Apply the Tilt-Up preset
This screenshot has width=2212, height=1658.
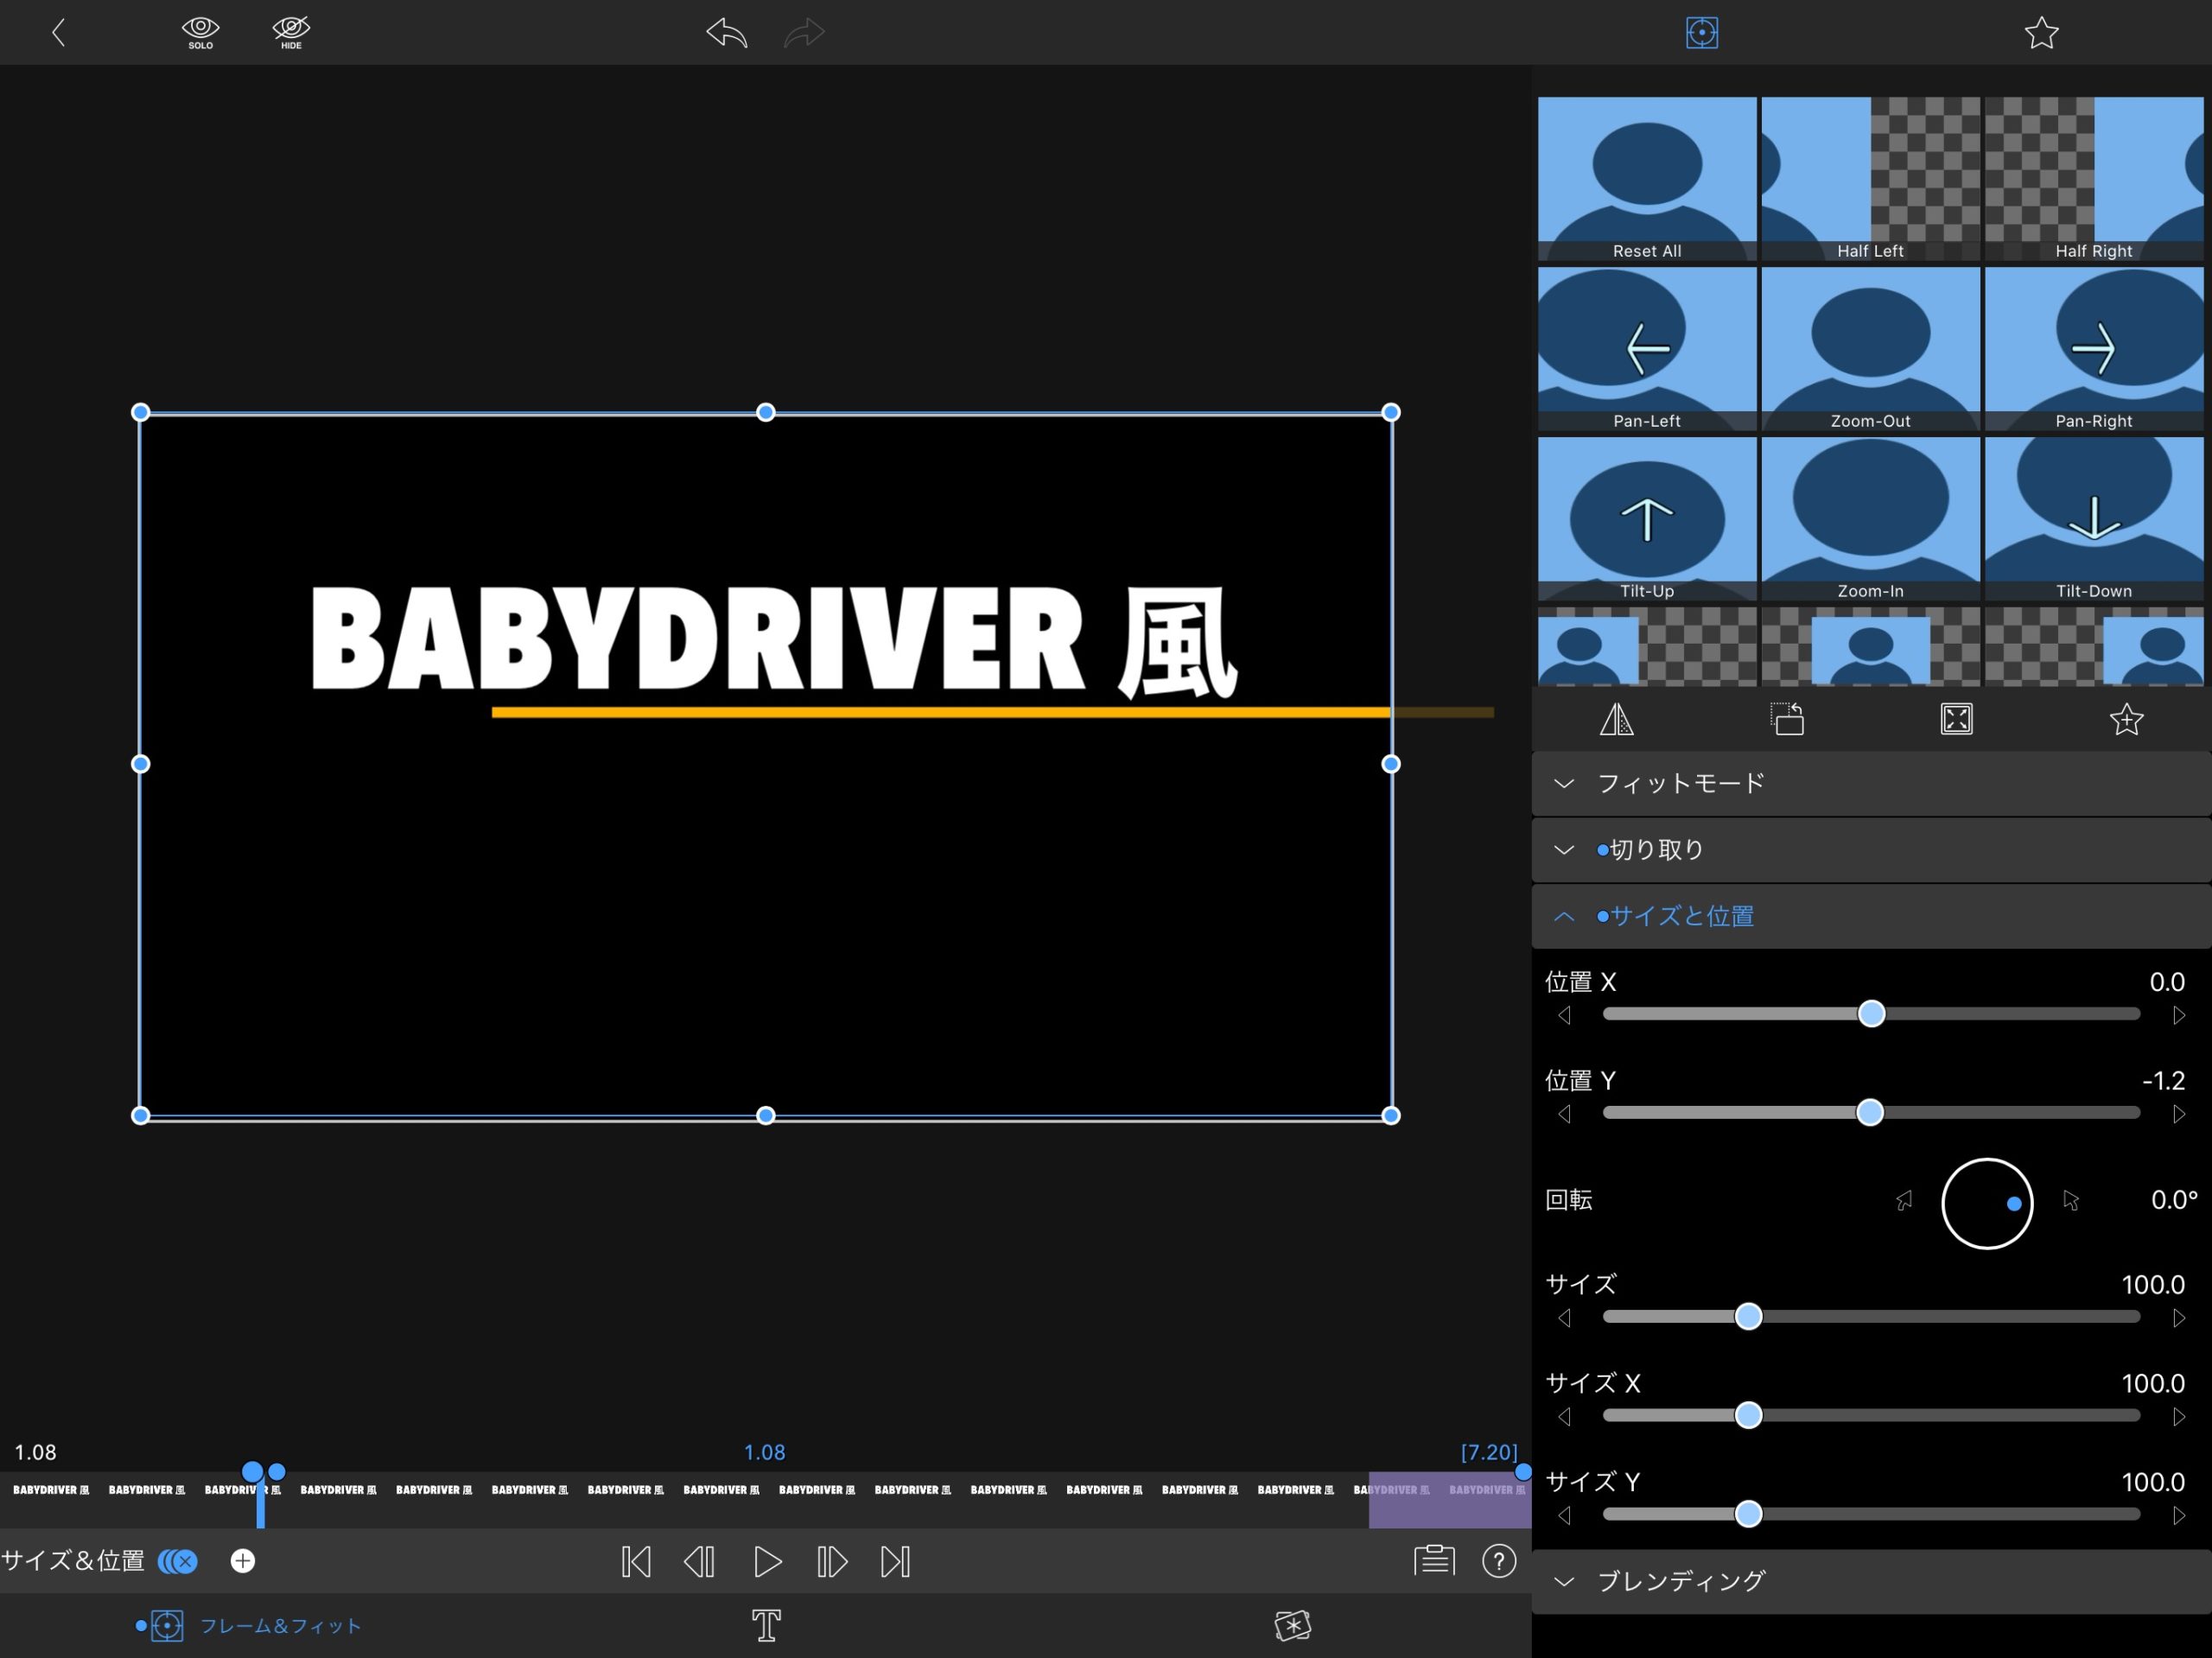click(1647, 519)
